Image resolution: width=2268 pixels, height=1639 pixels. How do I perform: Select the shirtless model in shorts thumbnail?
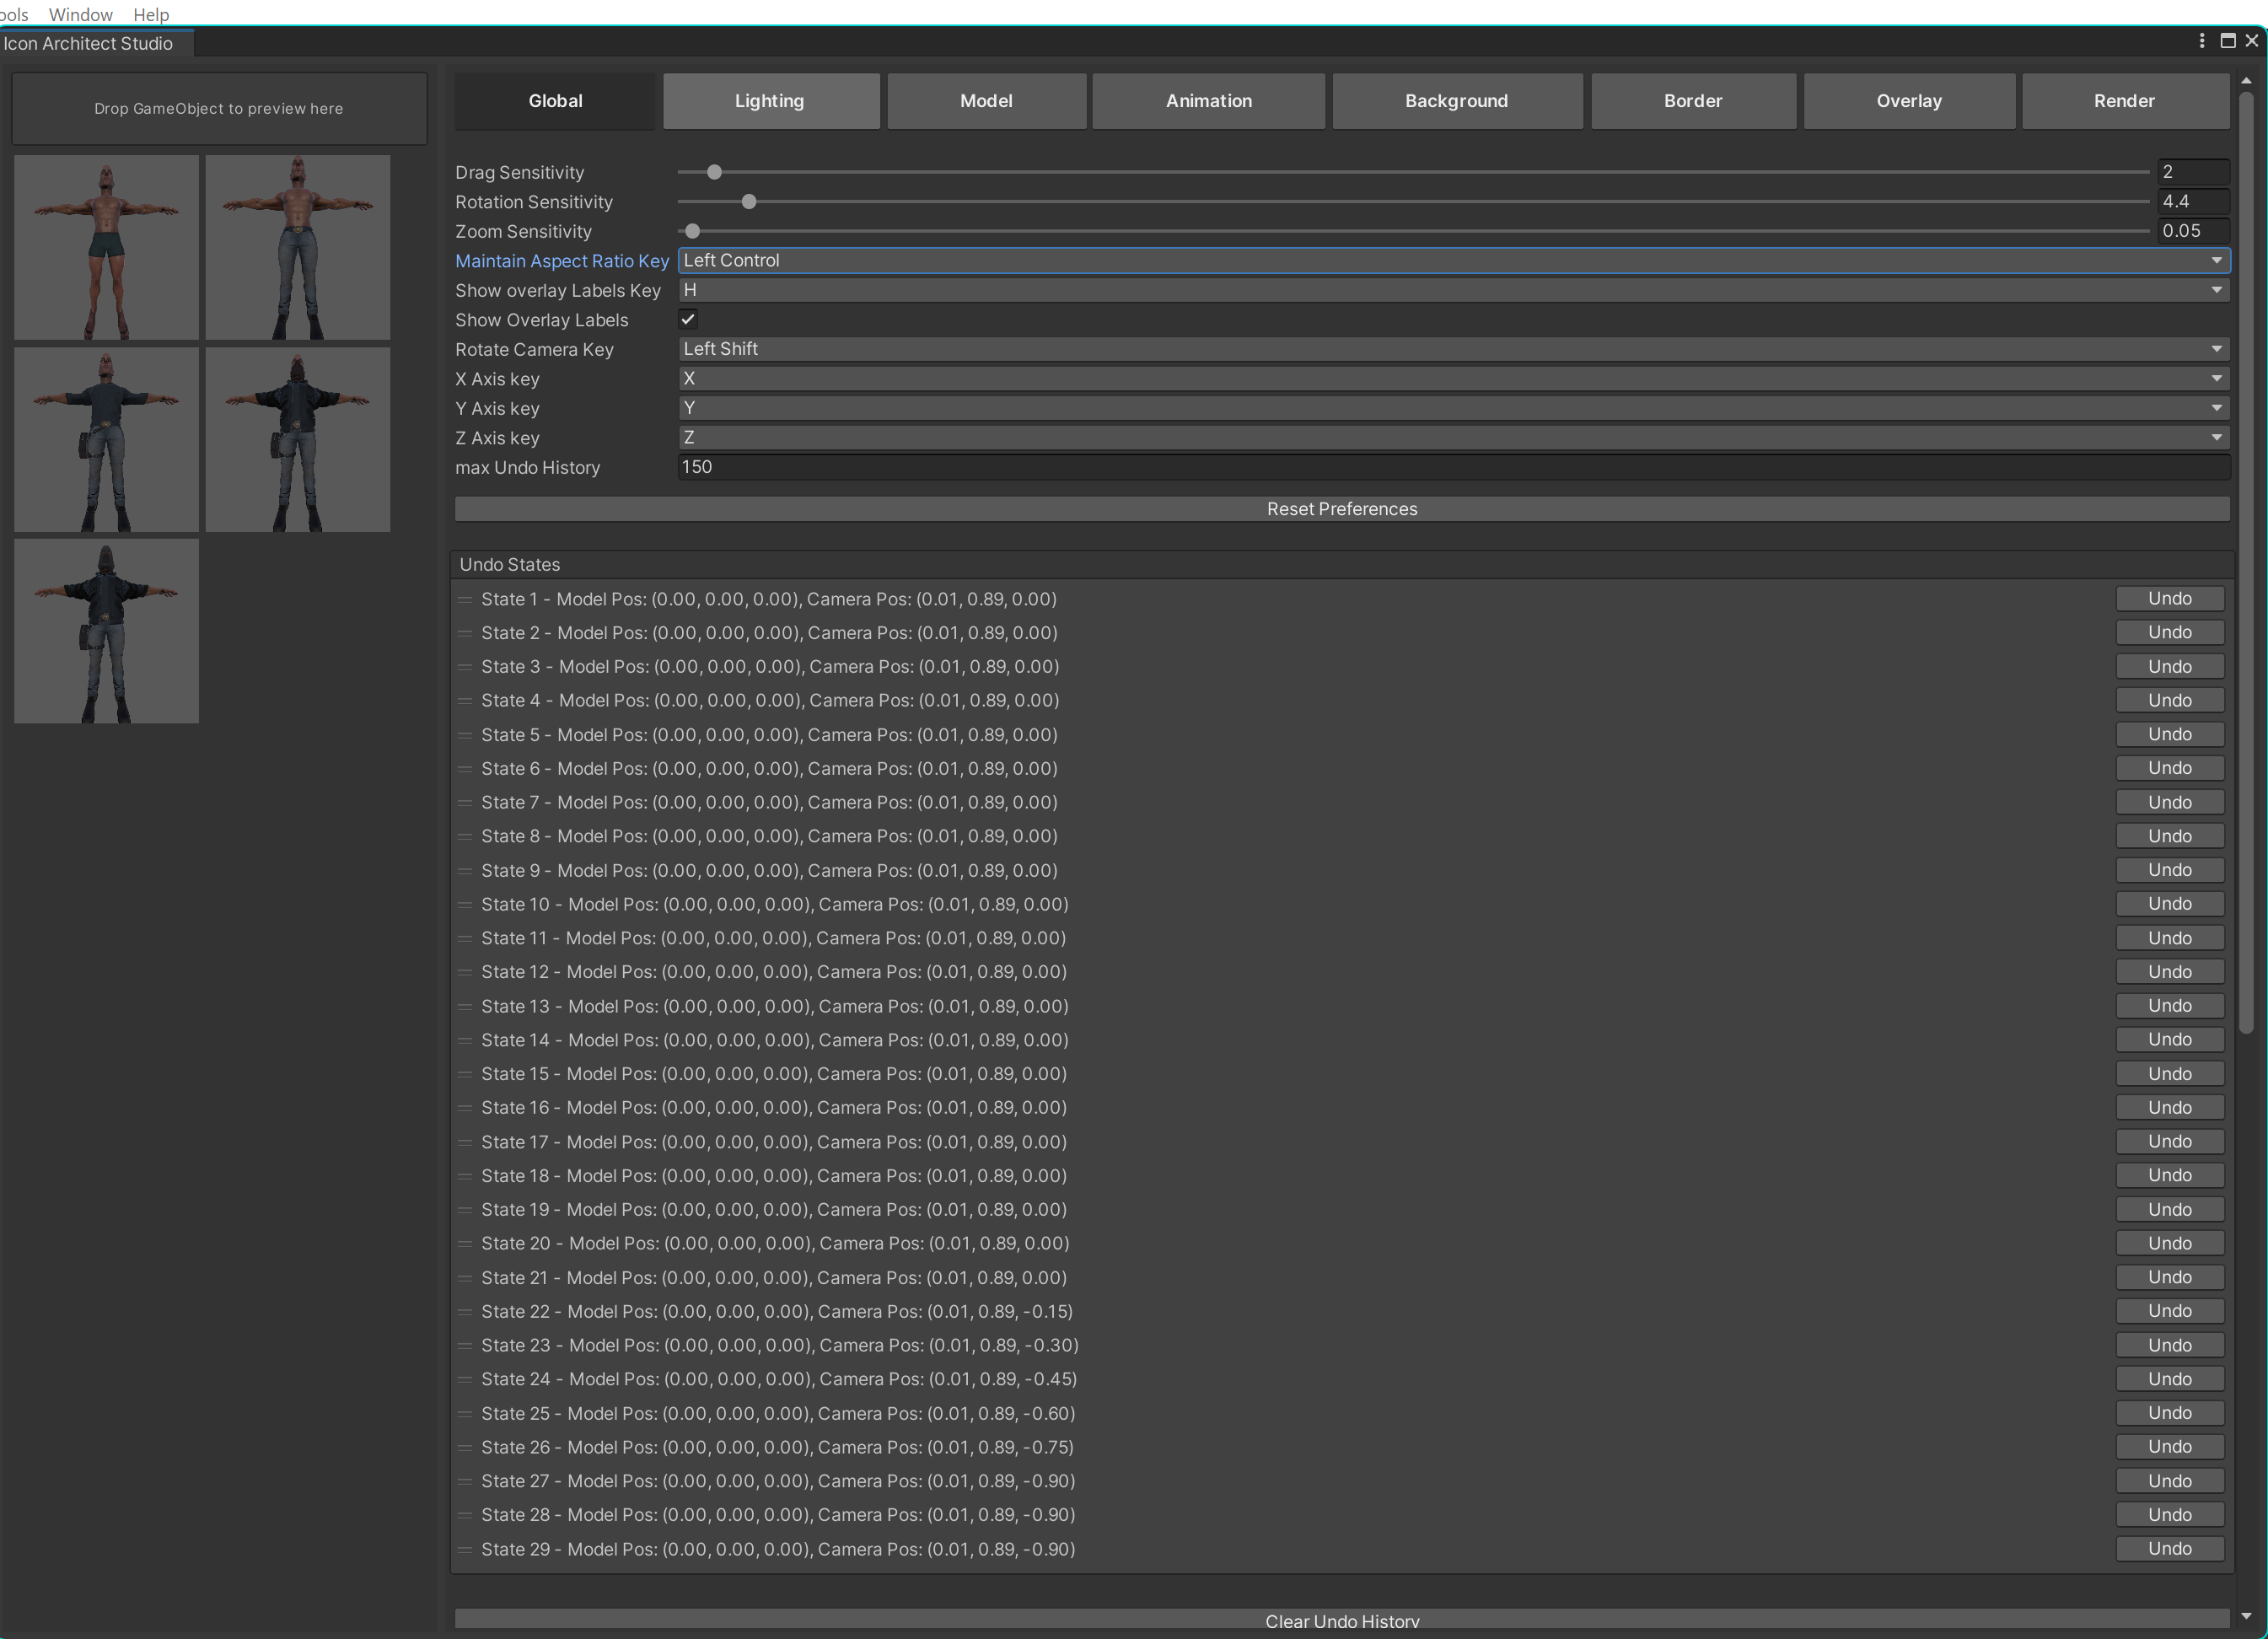click(106, 247)
